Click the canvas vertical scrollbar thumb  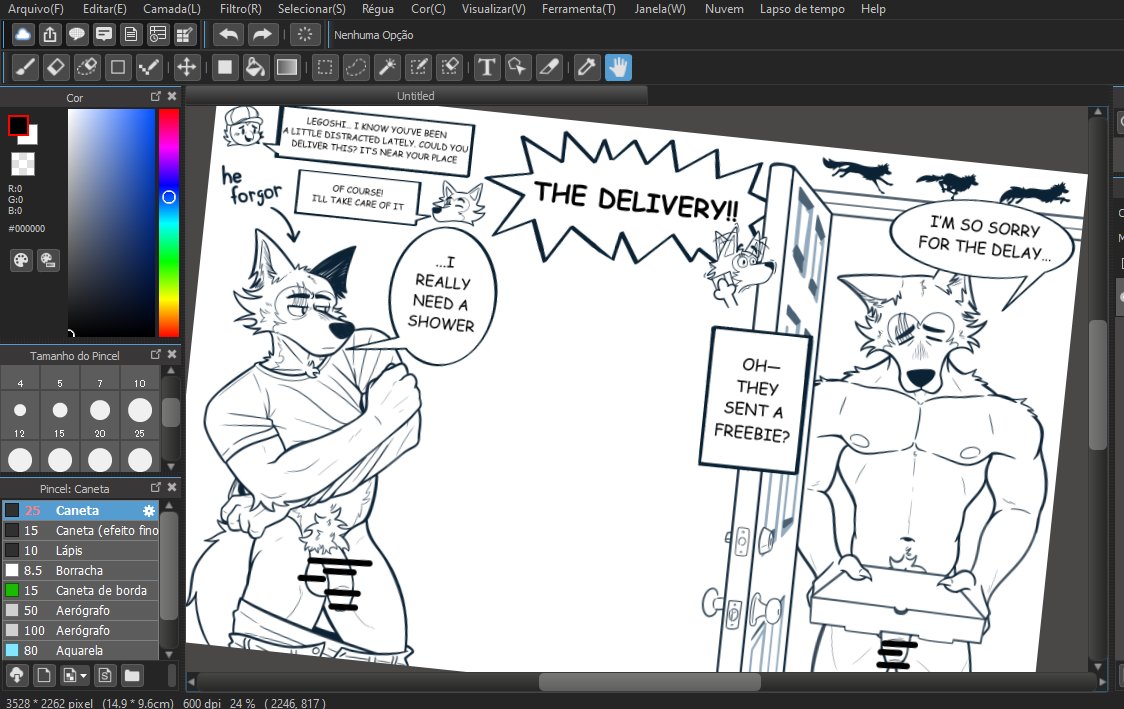coord(1098,384)
